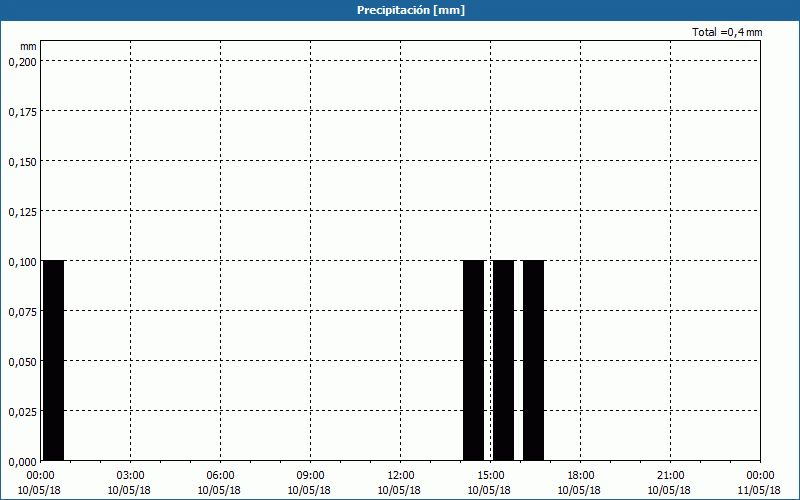Click the 0,125 y-axis label
Image resolution: width=800 pixels, height=500 pixels.
tap(22, 212)
